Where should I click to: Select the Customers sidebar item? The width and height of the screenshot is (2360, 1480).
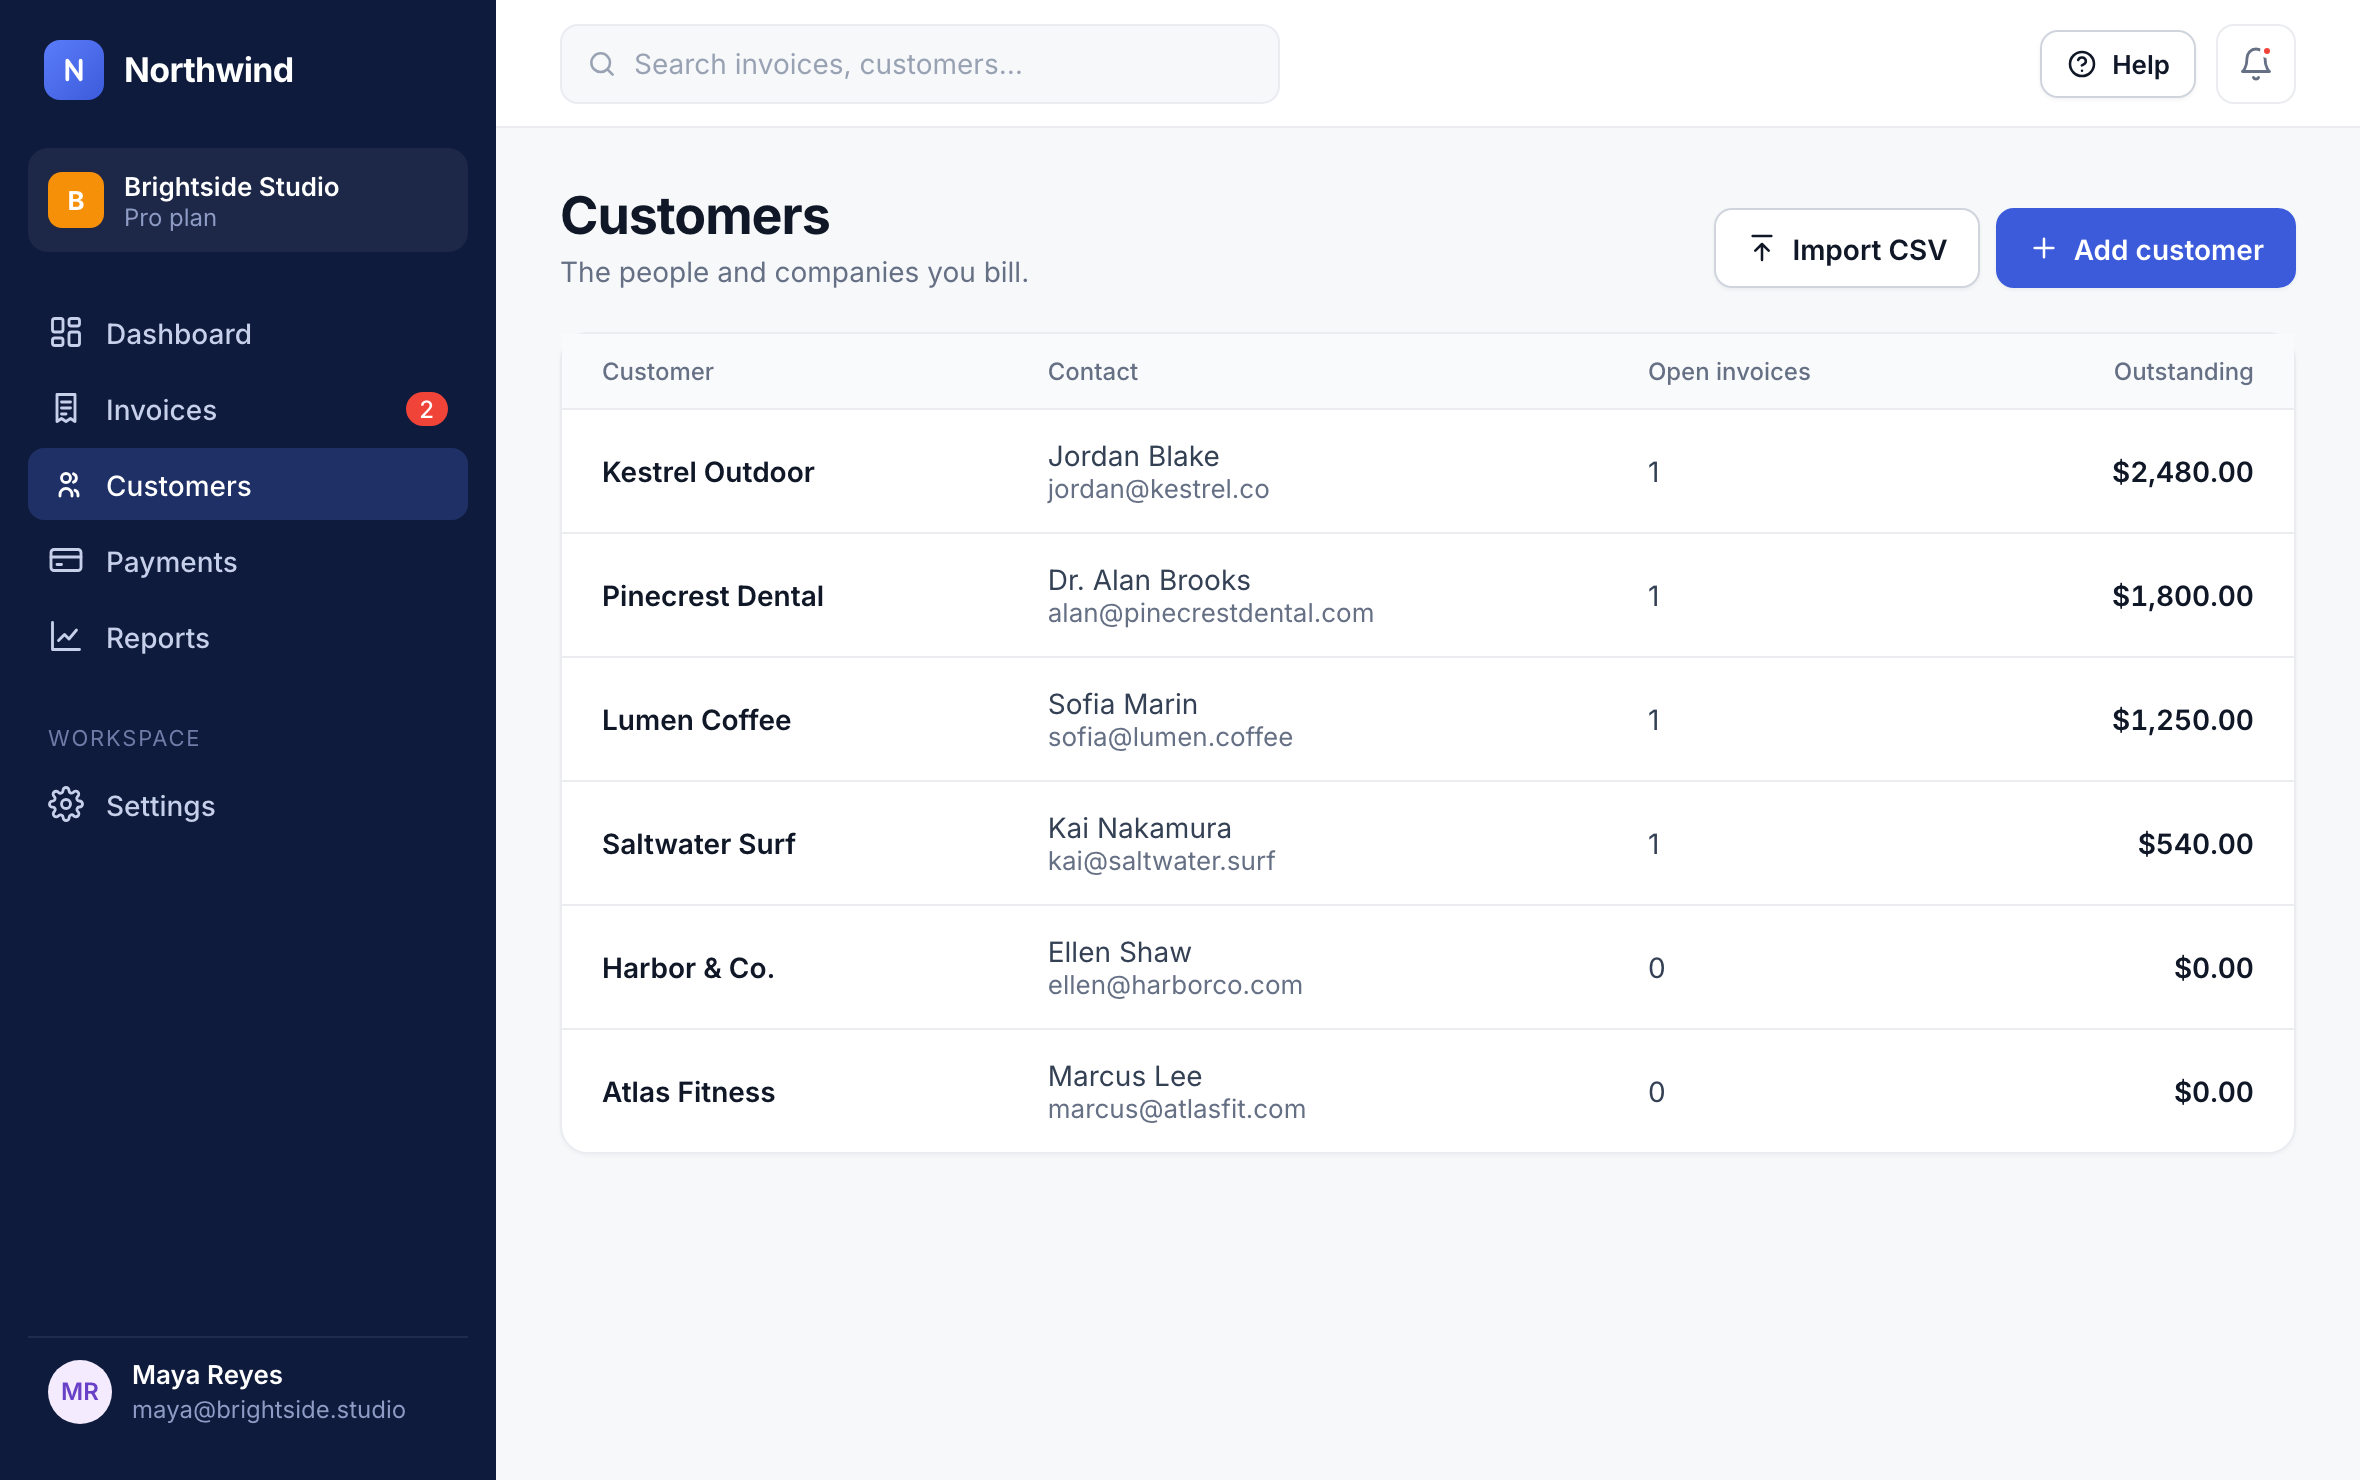(x=248, y=485)
